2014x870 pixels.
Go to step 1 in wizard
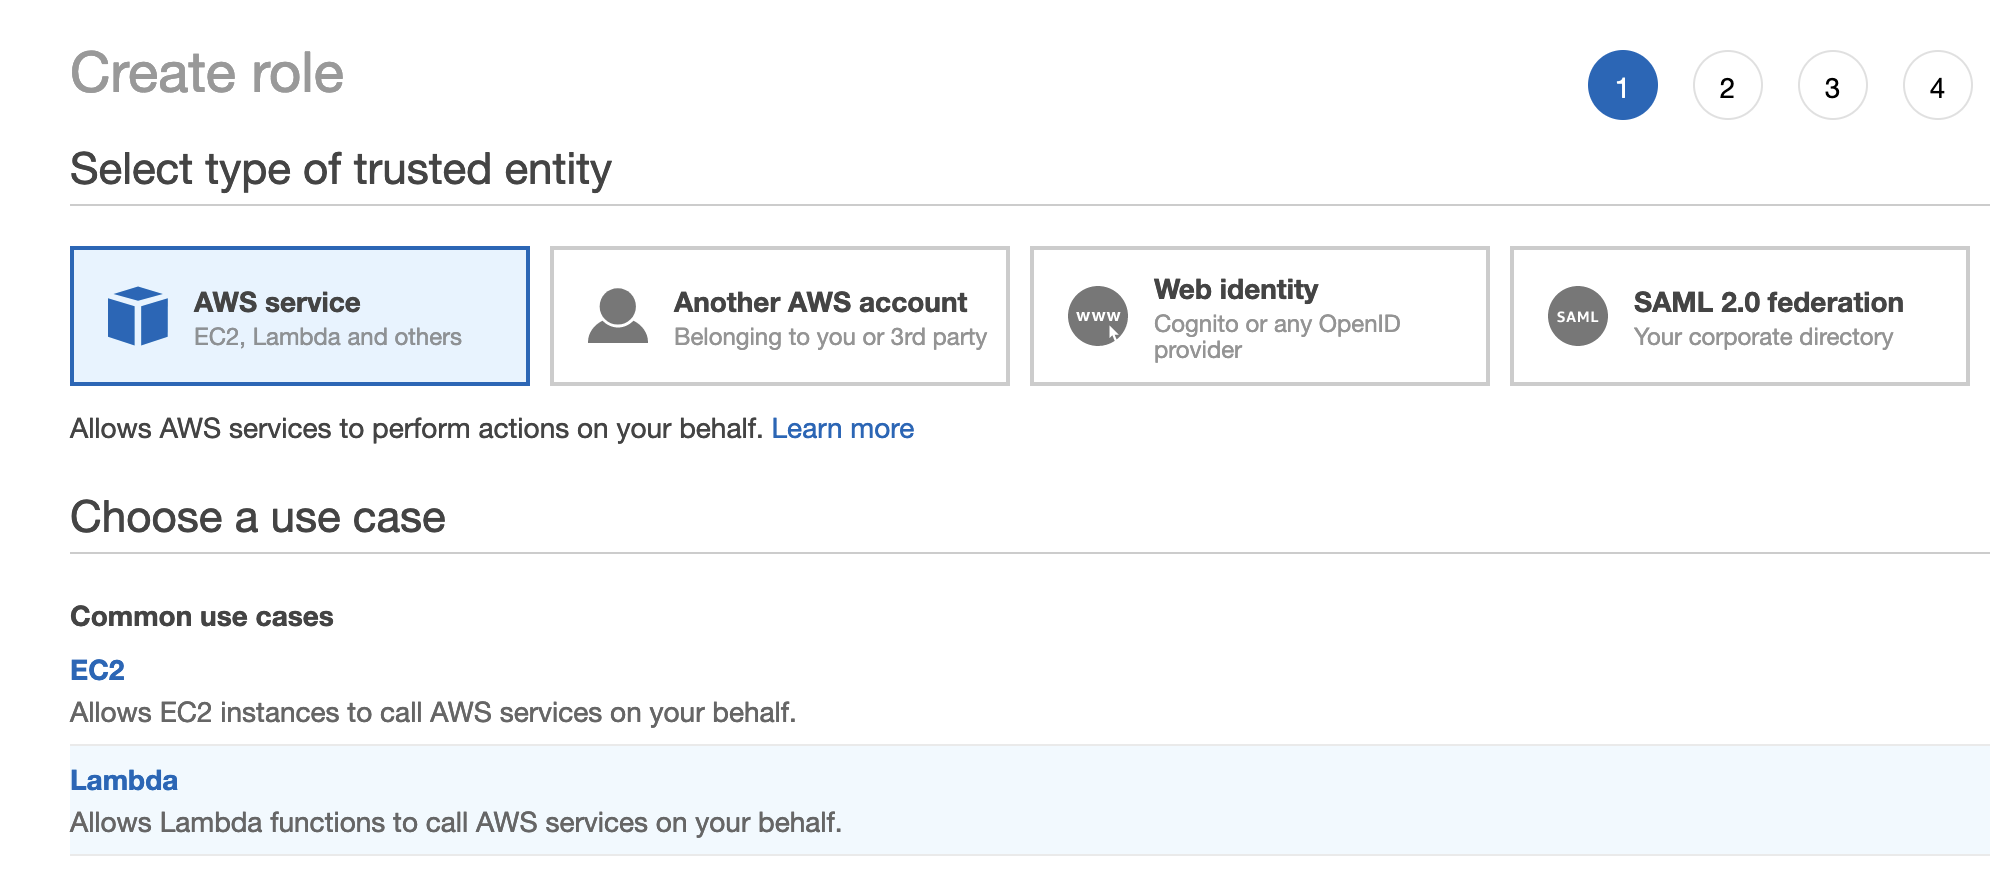coord(1622,86)
